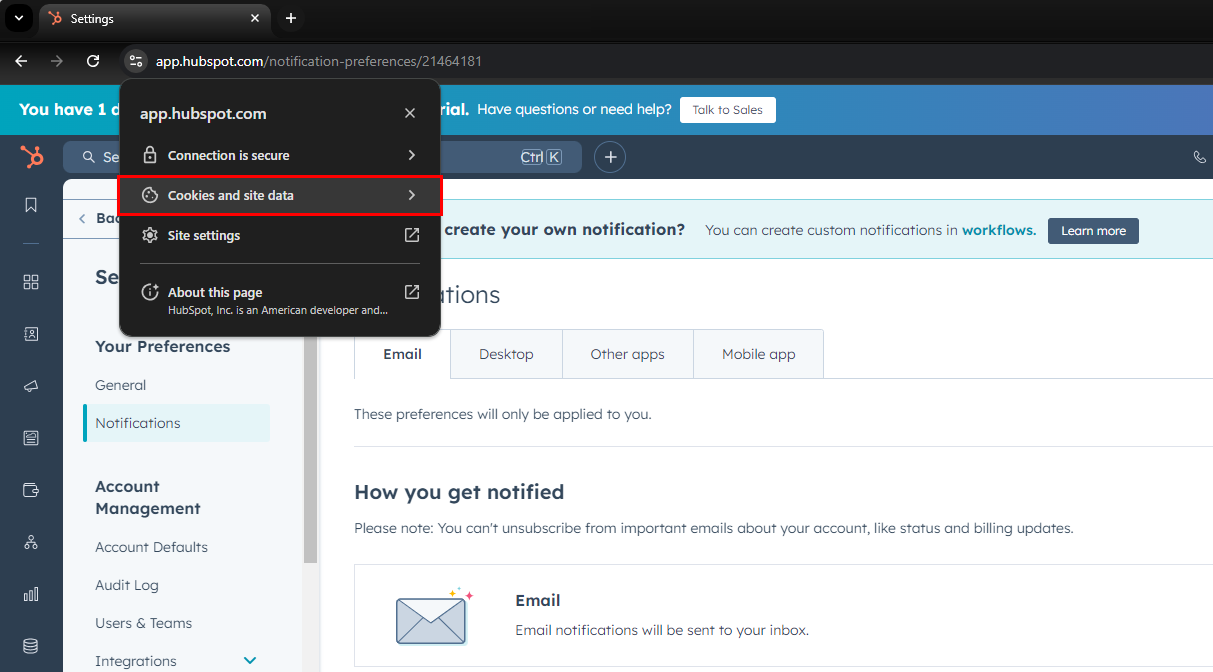Close the Settings browser tab

256,18
